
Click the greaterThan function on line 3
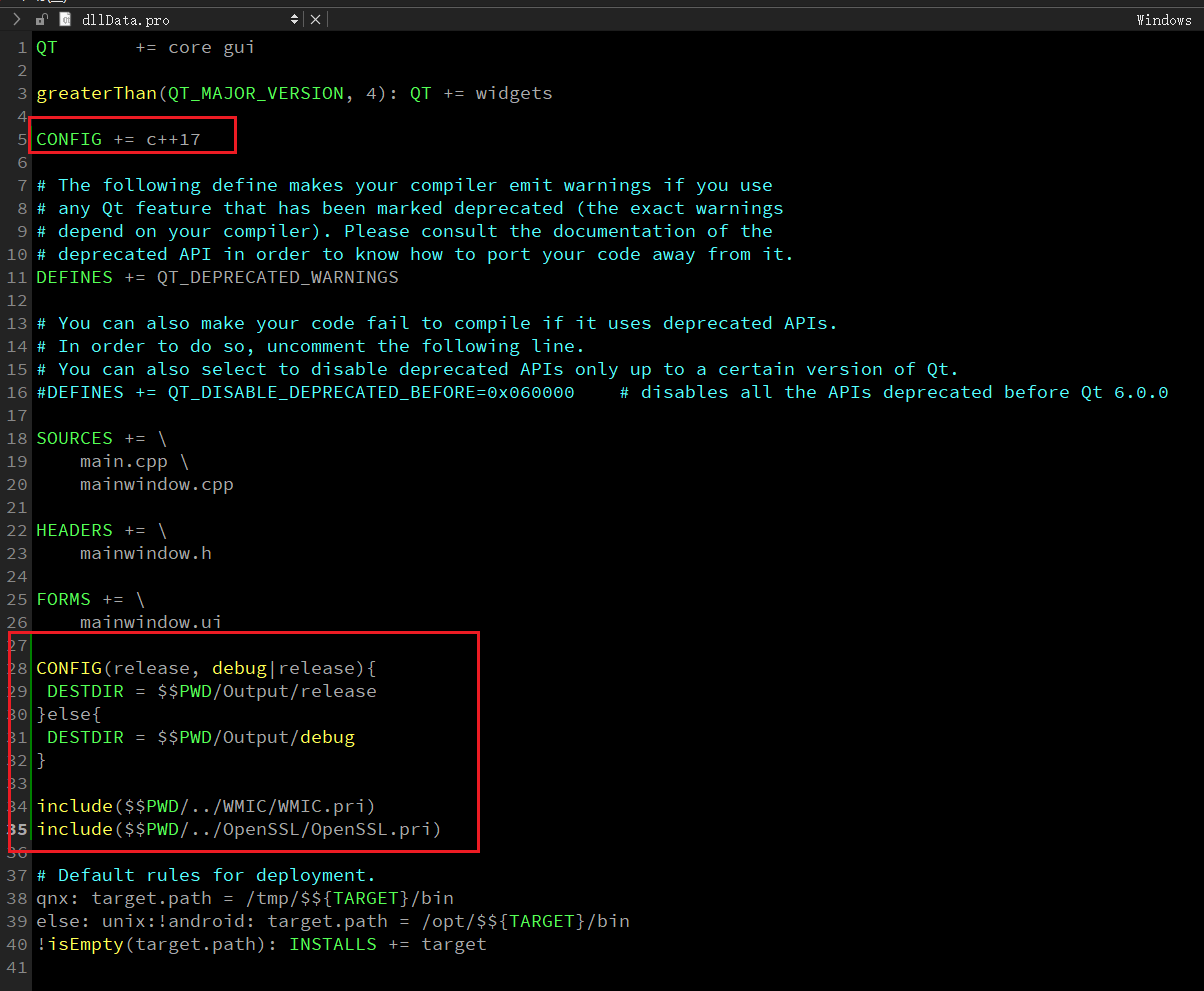[x=96, y=93]
